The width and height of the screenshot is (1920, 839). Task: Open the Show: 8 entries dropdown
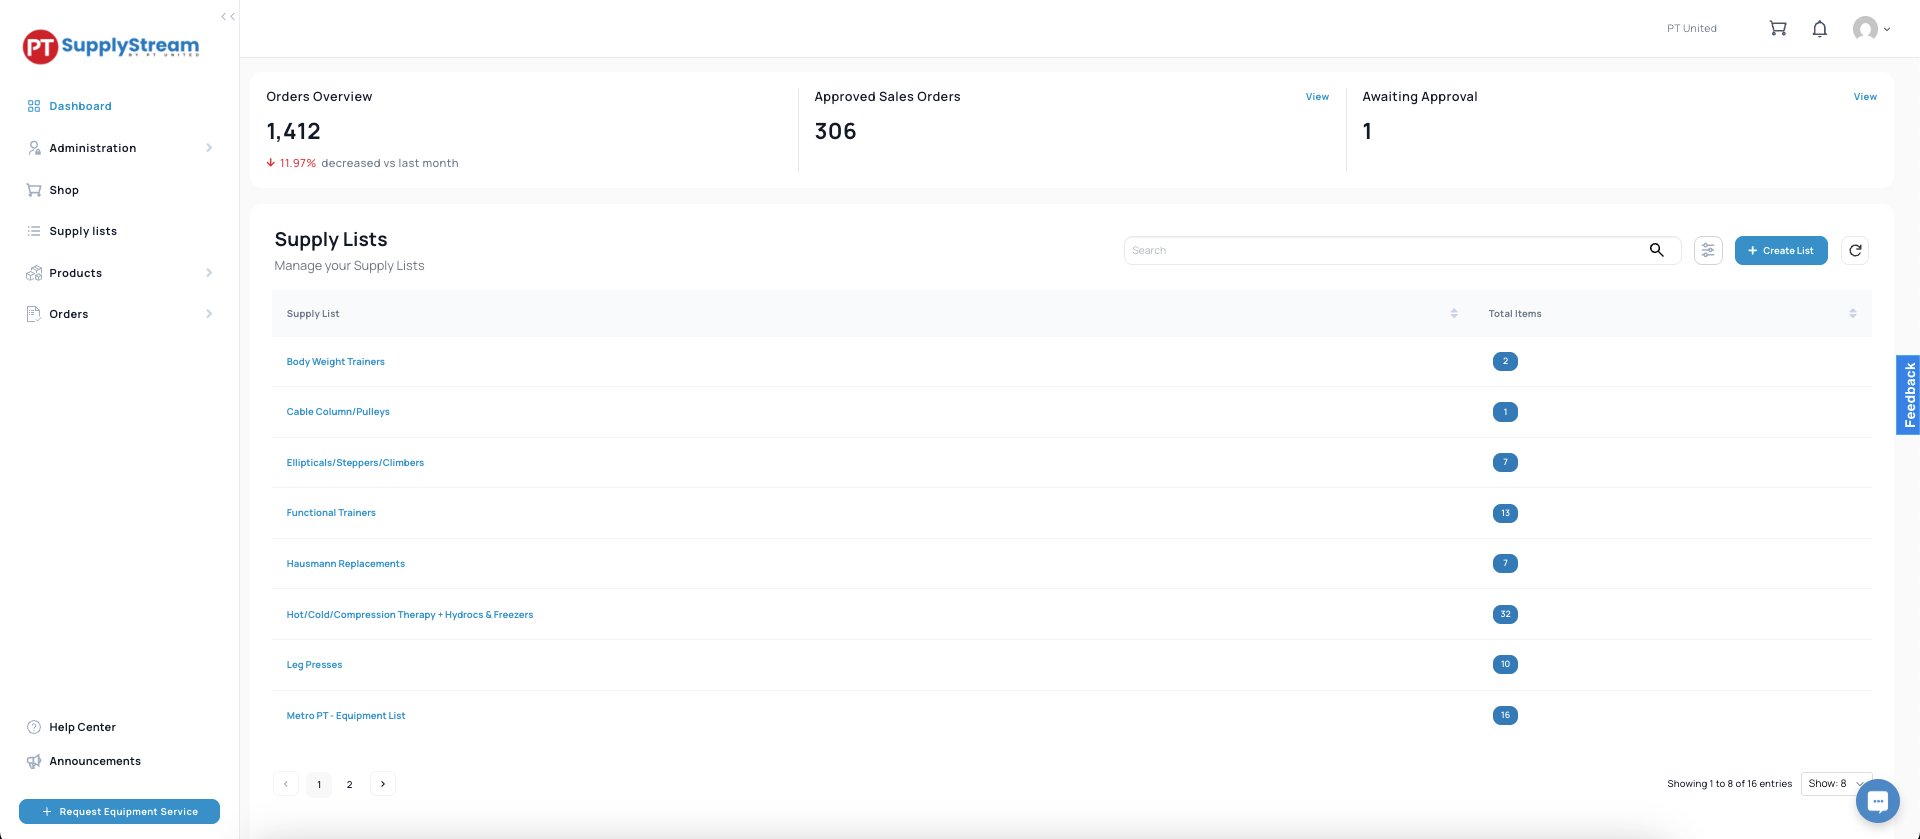tap(1837, 784)
